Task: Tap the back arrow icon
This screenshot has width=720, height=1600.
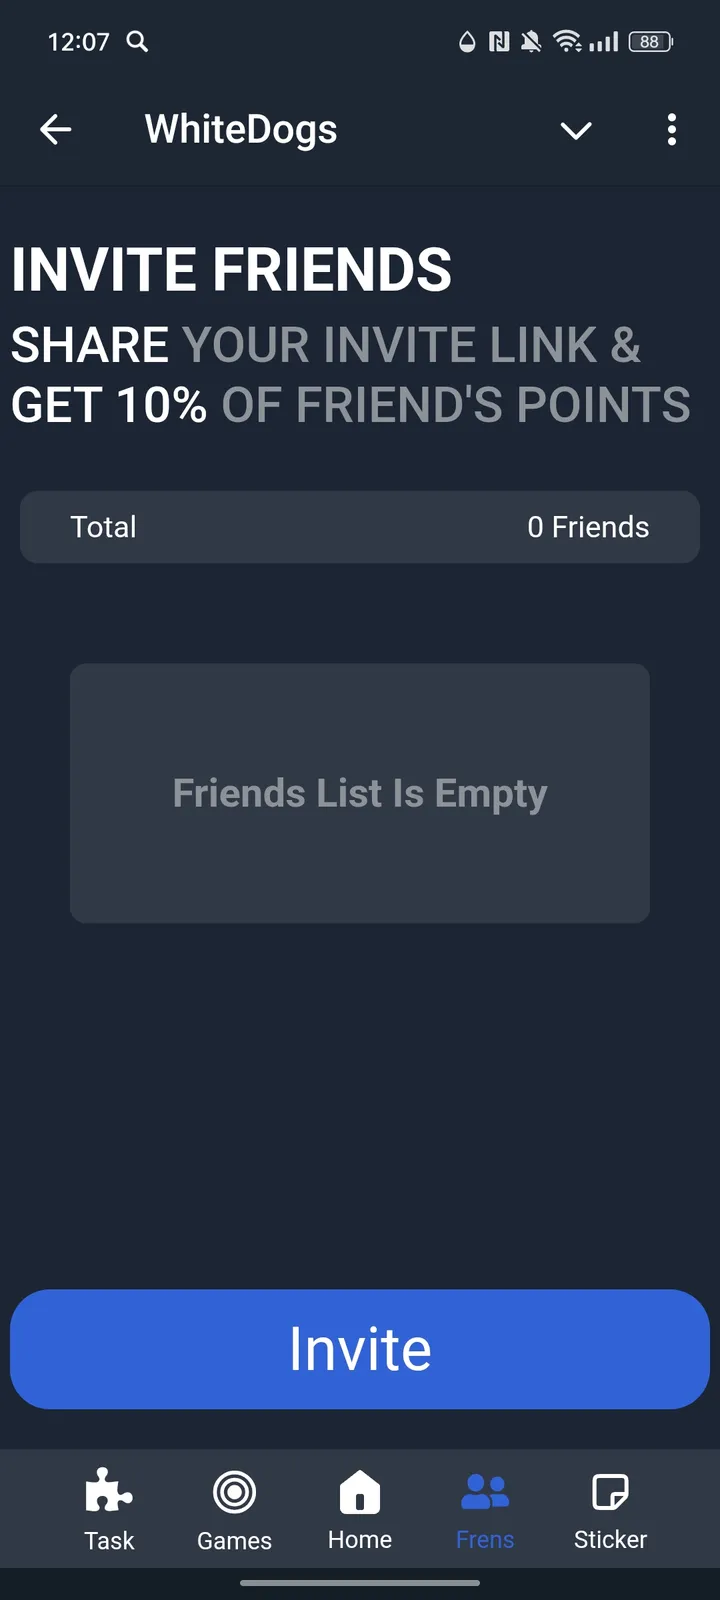Action: (56, 129)
